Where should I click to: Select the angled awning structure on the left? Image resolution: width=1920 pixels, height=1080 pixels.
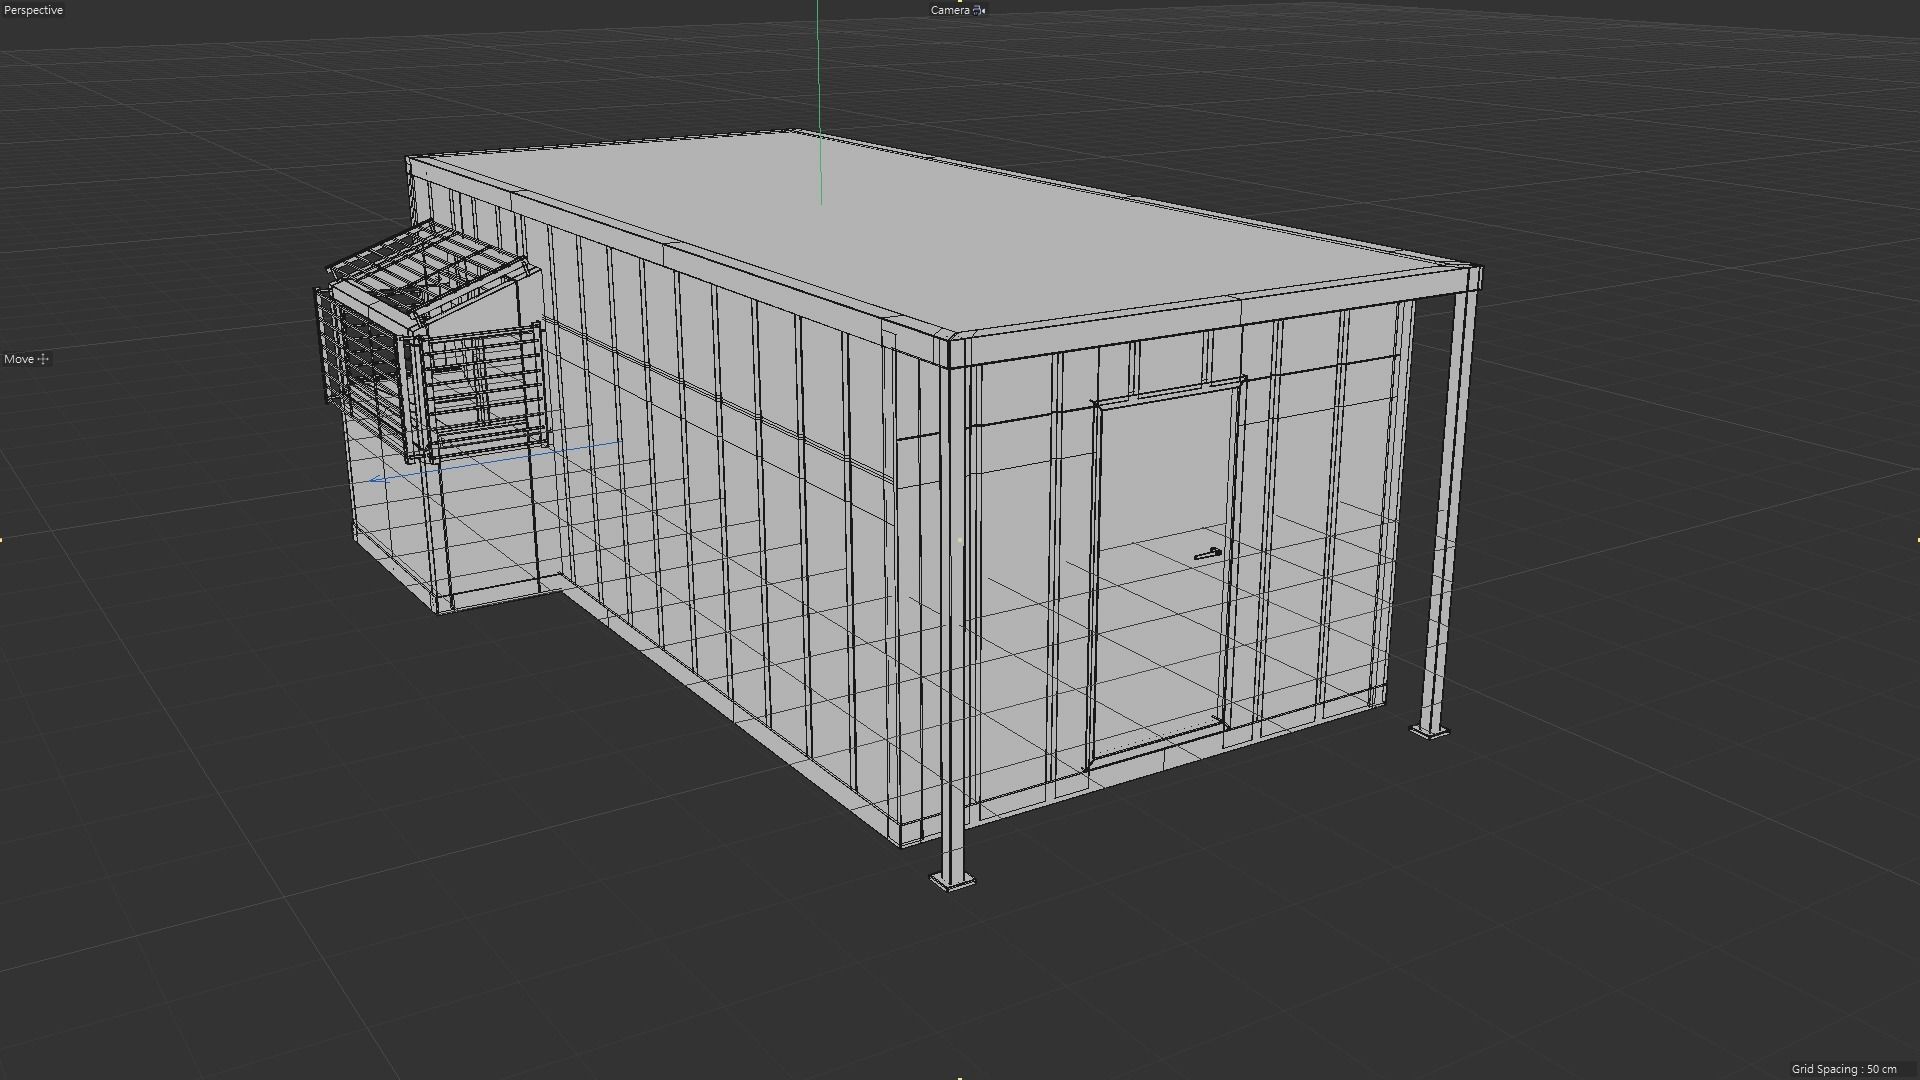point(430,270)
